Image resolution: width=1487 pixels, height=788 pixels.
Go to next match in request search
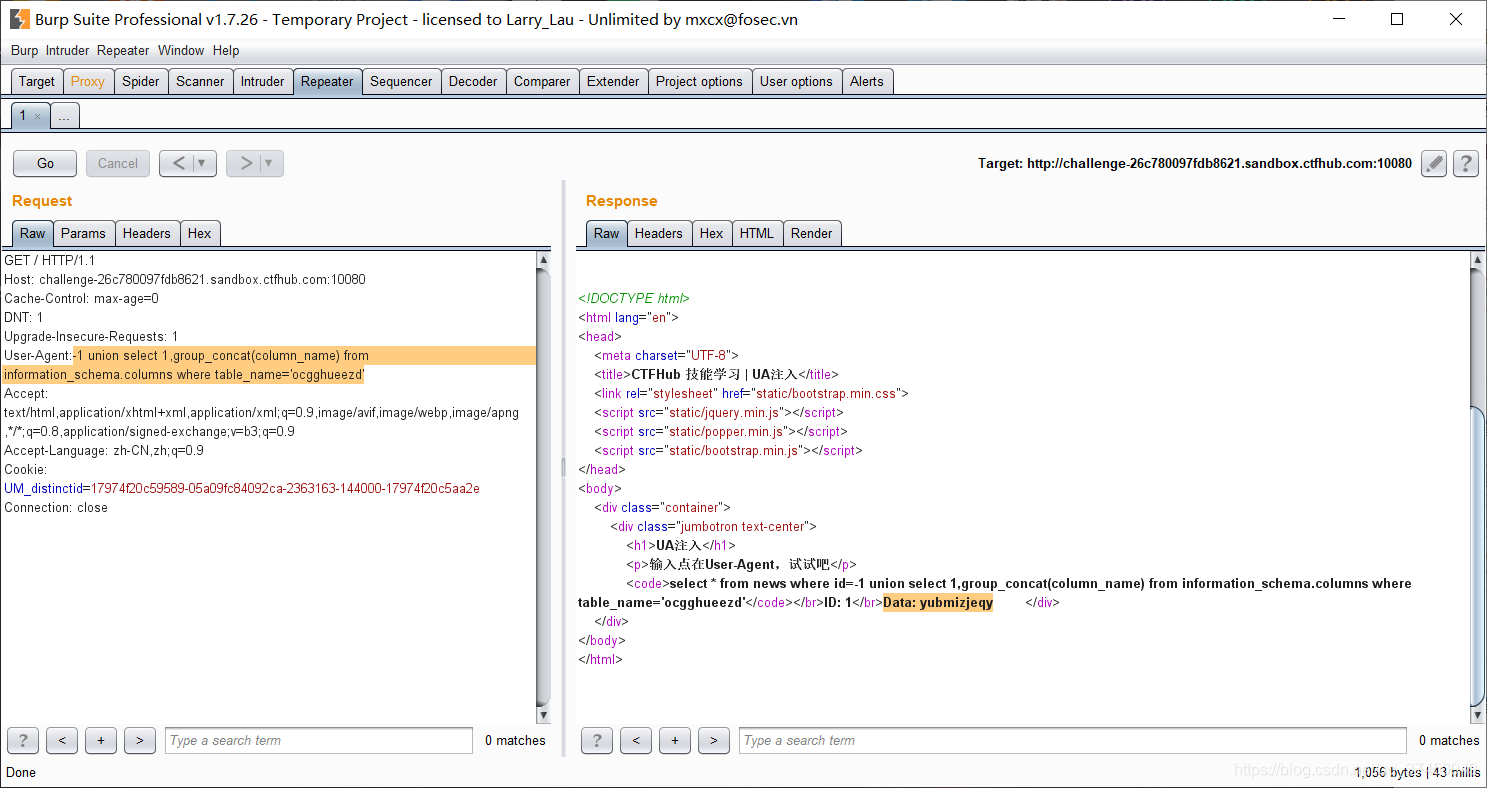coord(139,740)
